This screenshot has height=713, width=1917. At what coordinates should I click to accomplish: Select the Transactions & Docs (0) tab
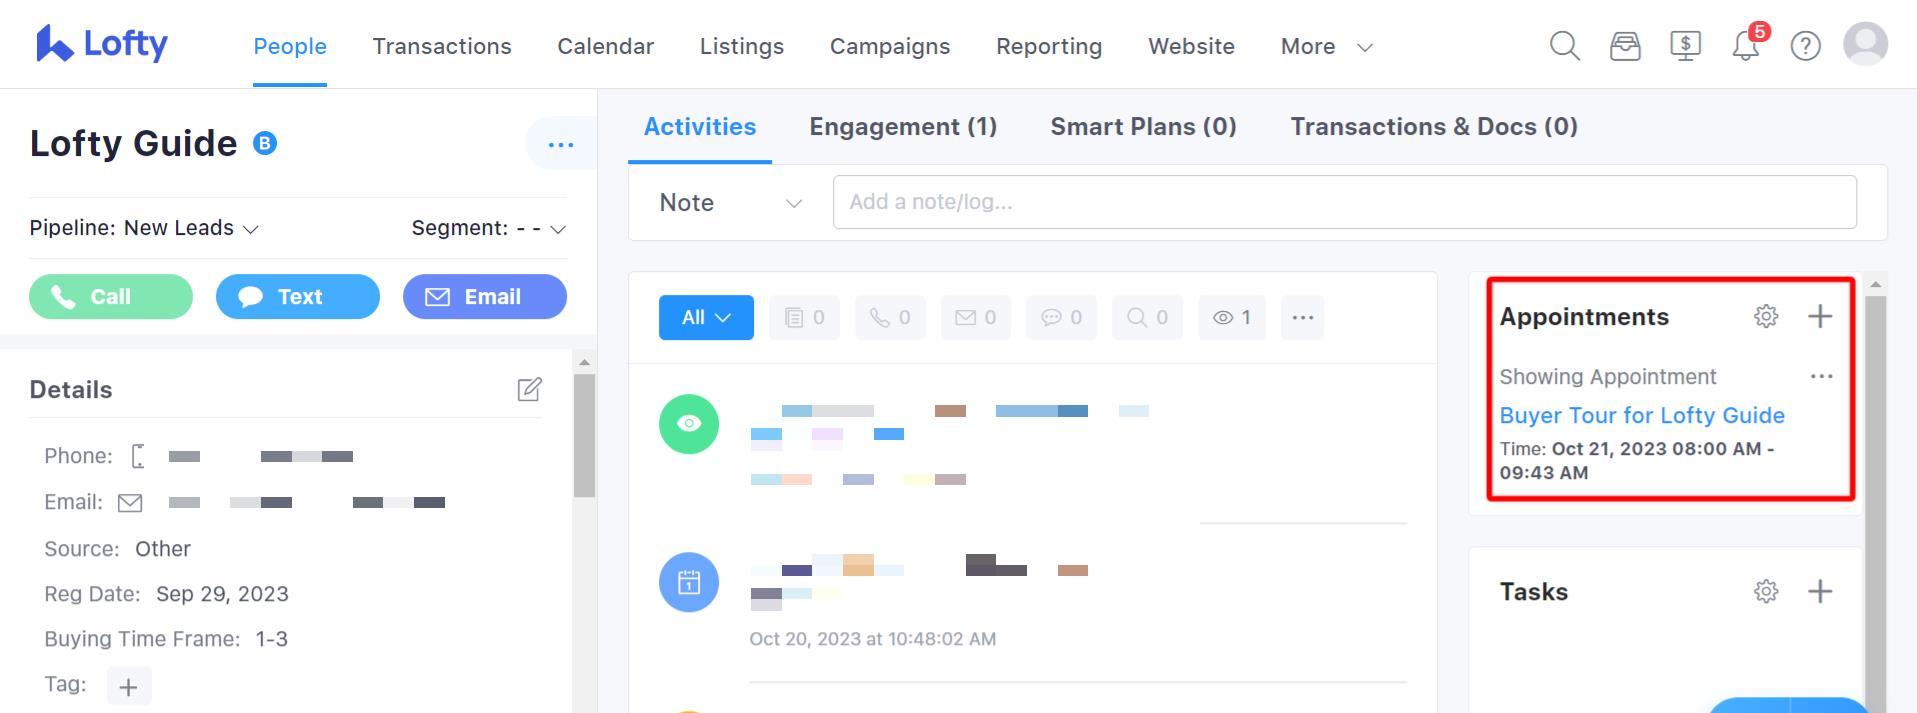point(1434,127)
